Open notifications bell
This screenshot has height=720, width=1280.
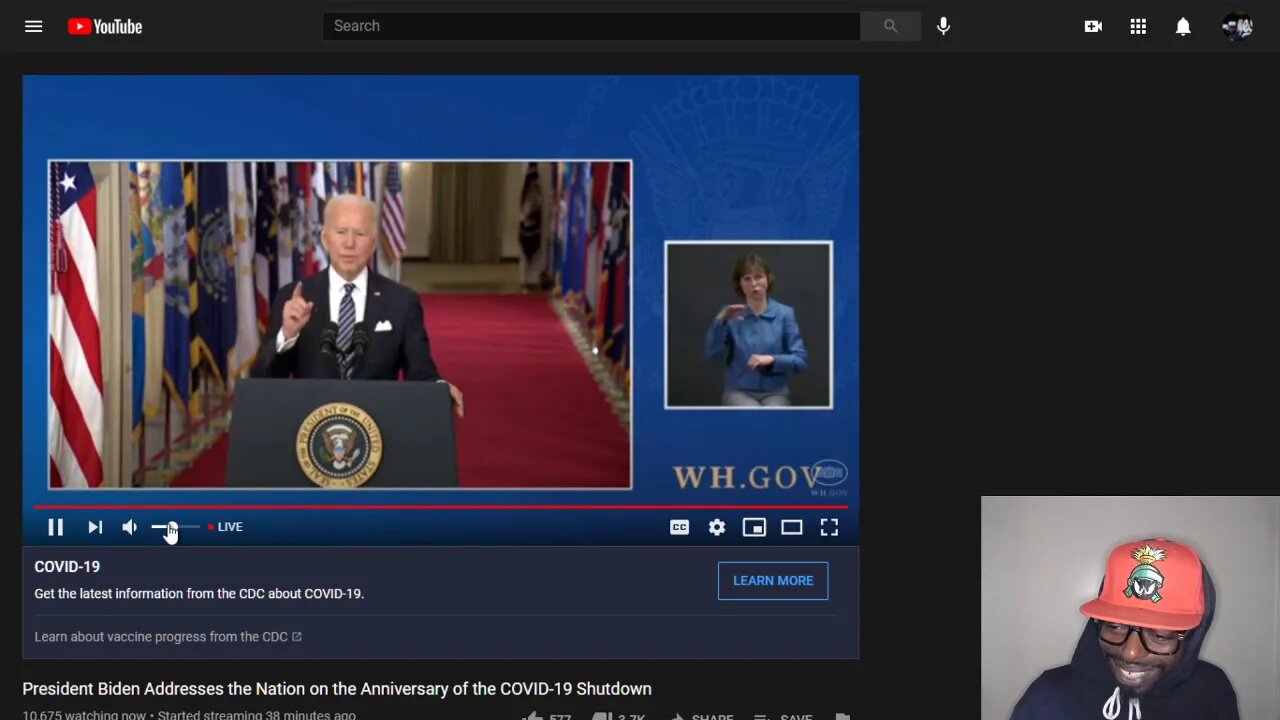click(x=1183, y=26)
